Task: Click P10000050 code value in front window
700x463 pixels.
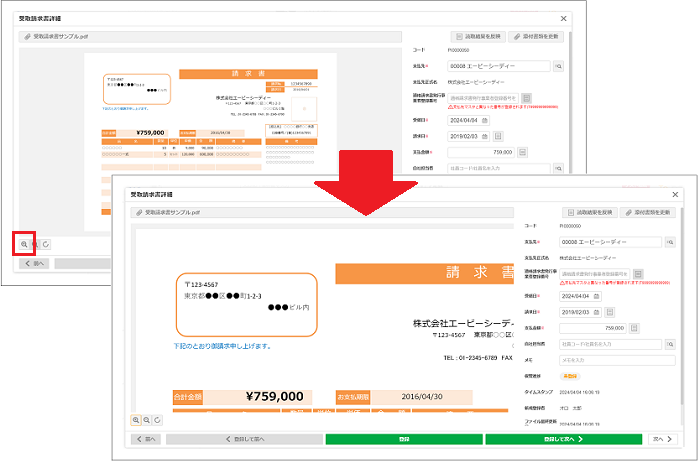Action: [570, 226]
